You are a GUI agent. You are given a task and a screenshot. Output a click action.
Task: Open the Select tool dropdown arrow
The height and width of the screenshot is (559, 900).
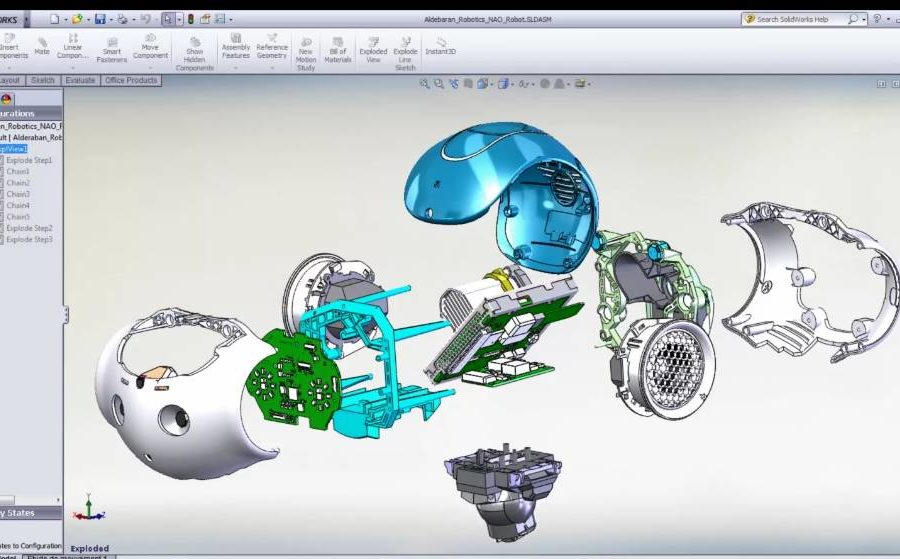[x=179, y=20]
